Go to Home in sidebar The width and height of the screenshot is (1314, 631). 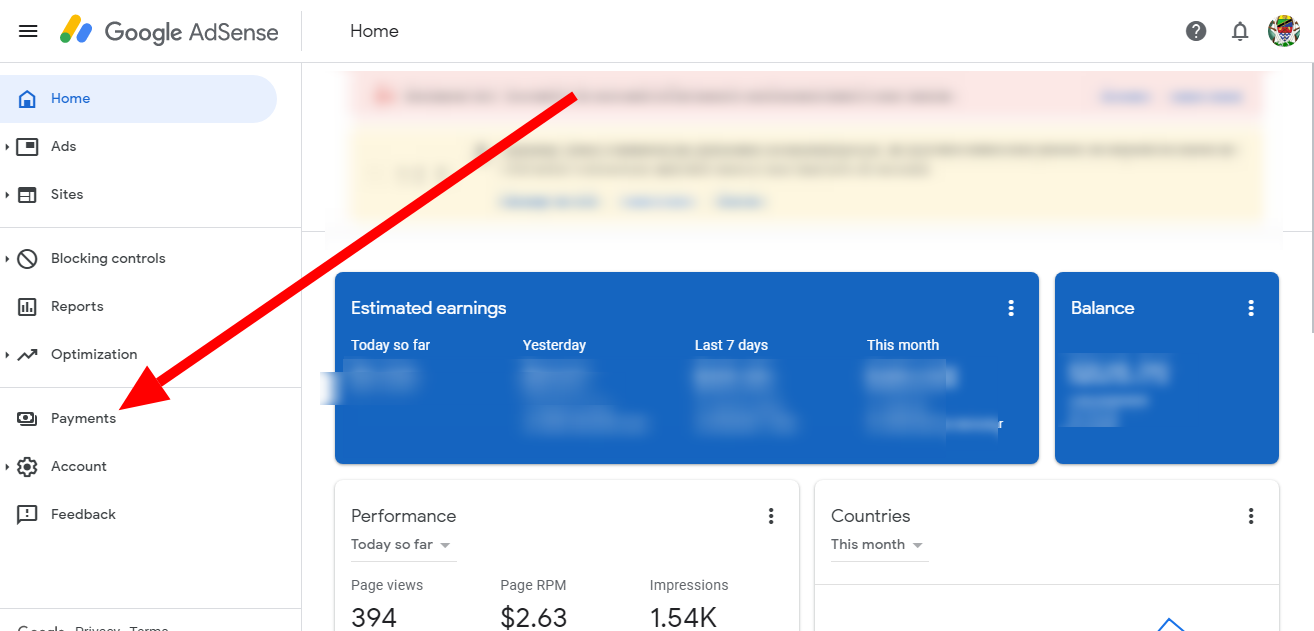[138, 99]
